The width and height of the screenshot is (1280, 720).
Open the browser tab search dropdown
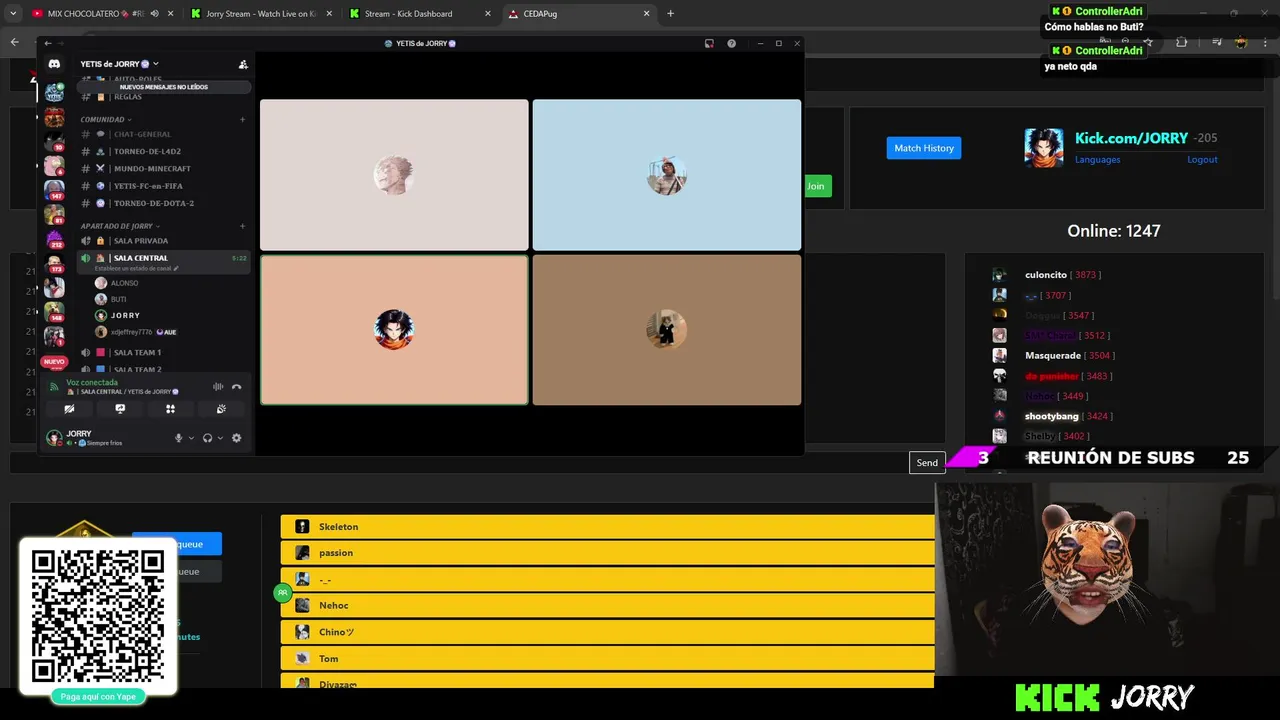click(13, 14)
